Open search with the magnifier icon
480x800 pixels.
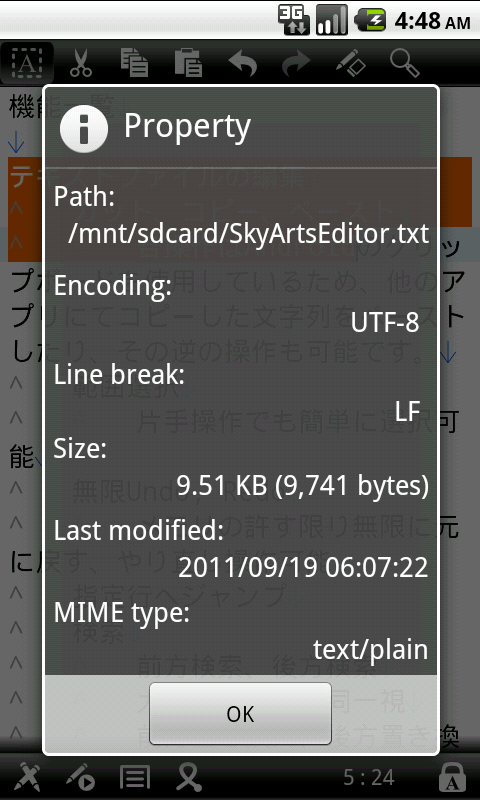(405, 63)
